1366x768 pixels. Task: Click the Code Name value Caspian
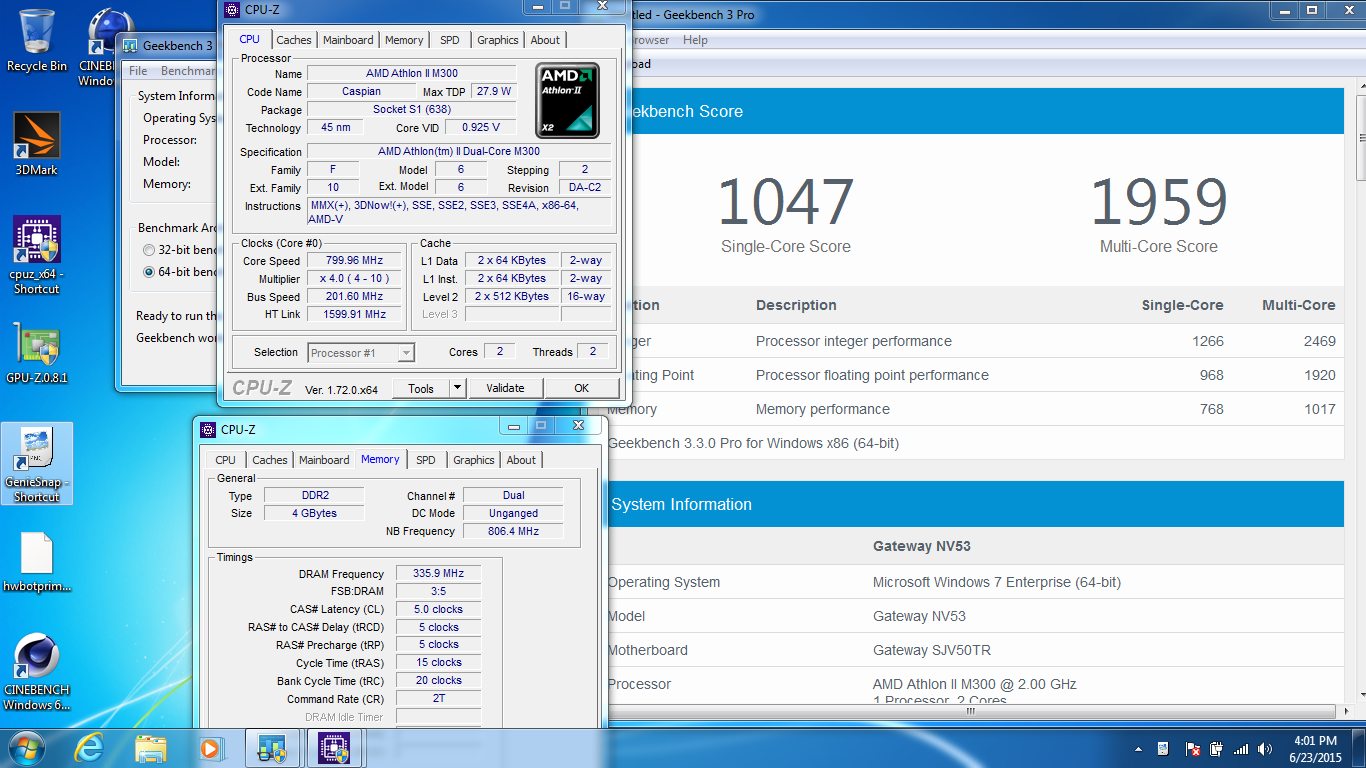coord(361,92)
